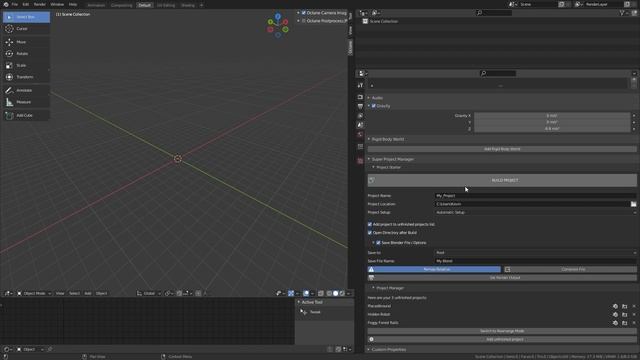
Task: Uncheck Open Directory after Build
Action: pyautogui.click(x=370, y=233)
